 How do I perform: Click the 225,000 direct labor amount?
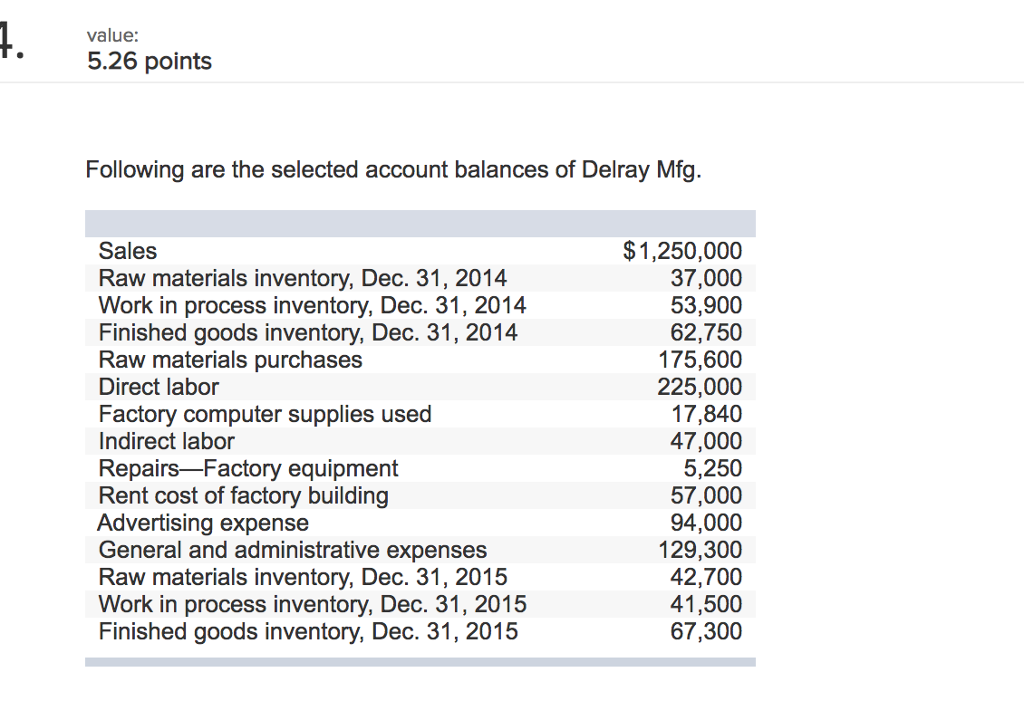[700, 386]
